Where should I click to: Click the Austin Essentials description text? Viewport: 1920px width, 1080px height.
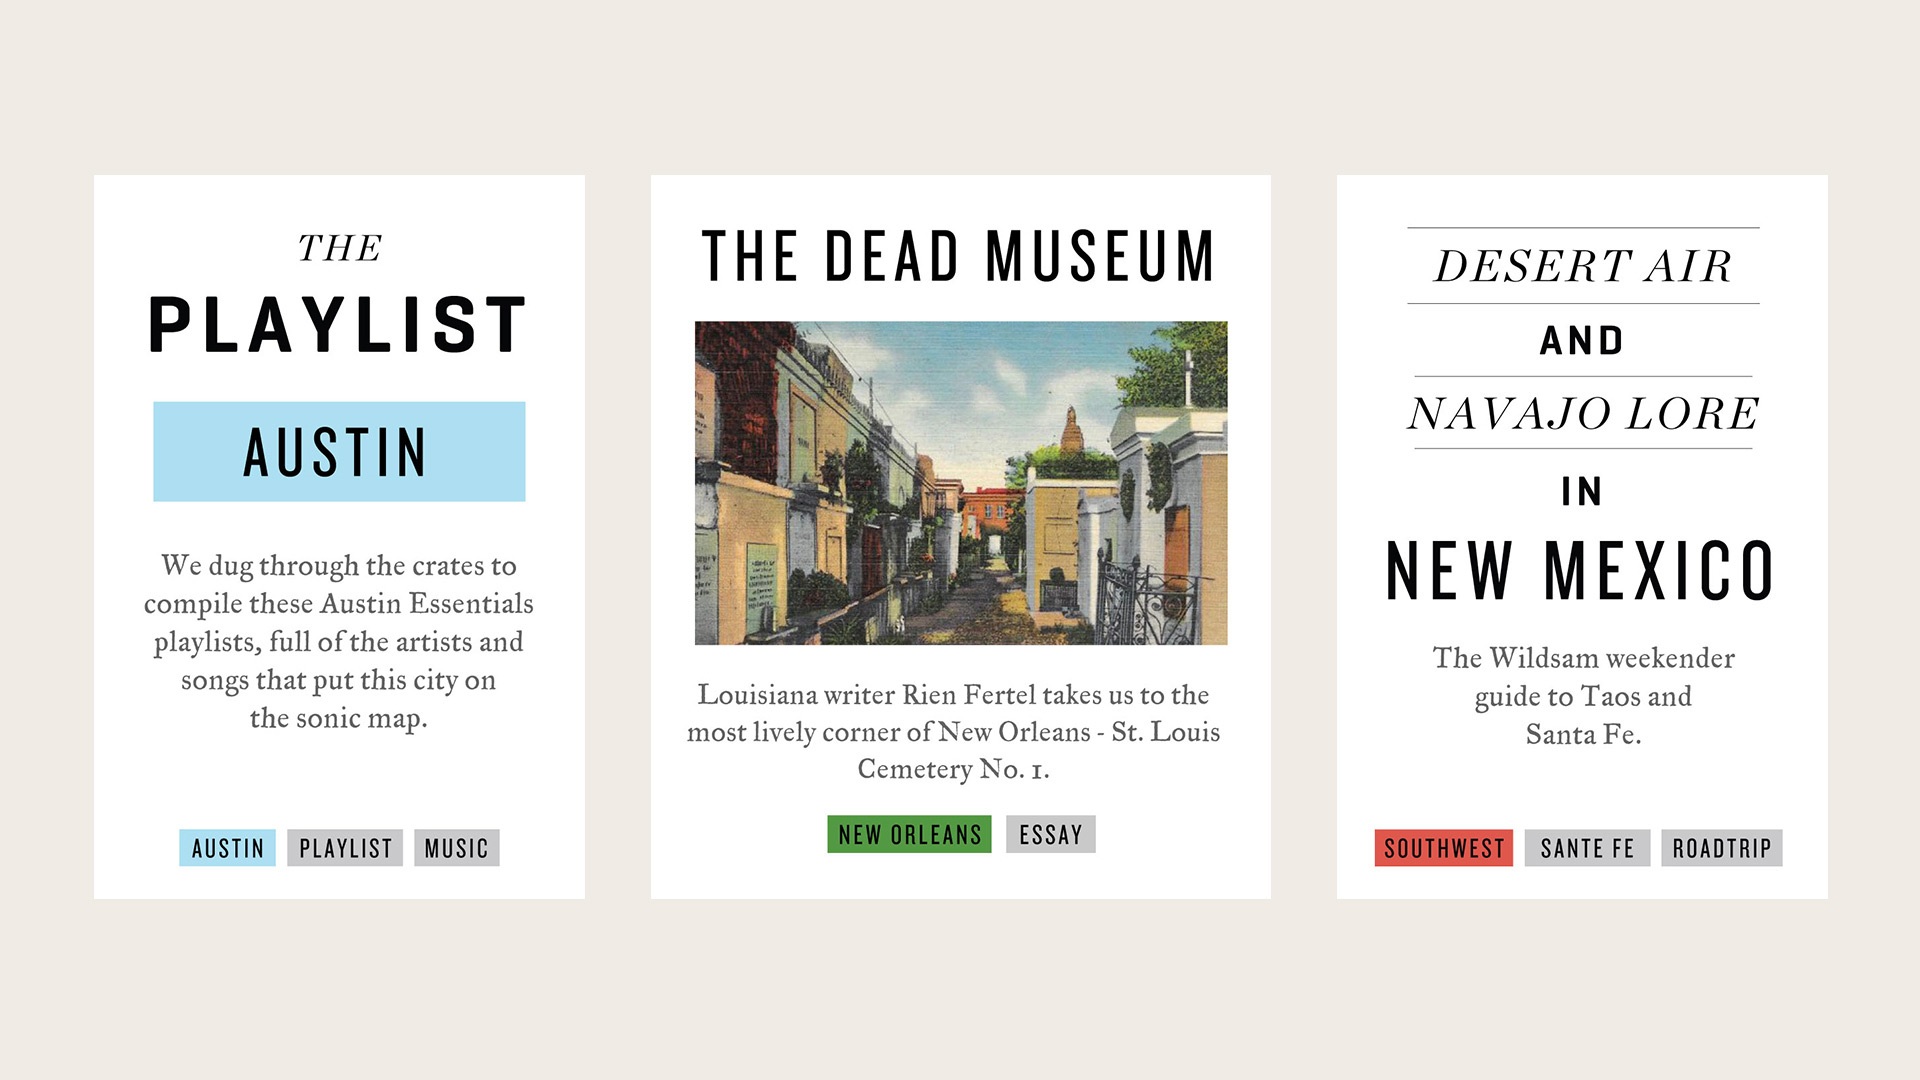pos(338,641)
